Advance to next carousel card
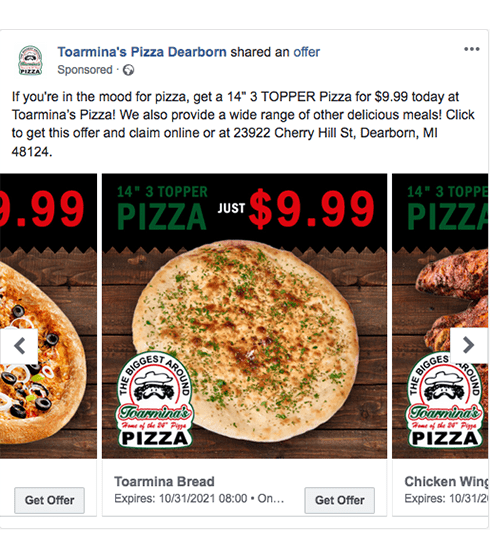This screenshot has width=490, height=559. coord(469,345)
